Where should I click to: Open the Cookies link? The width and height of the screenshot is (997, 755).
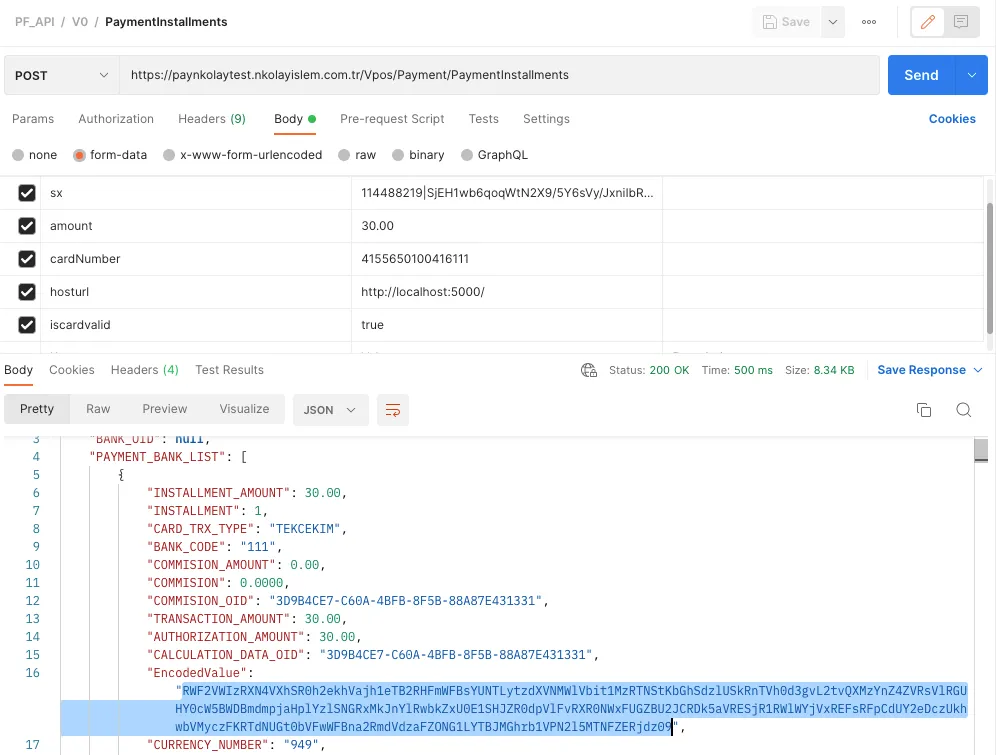[951, 119]
